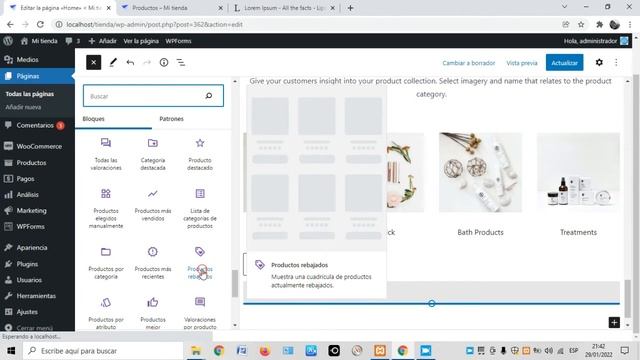Close the block inserter with X button
The width and height of the screenshot is (640, 360).
coord(93,62)
